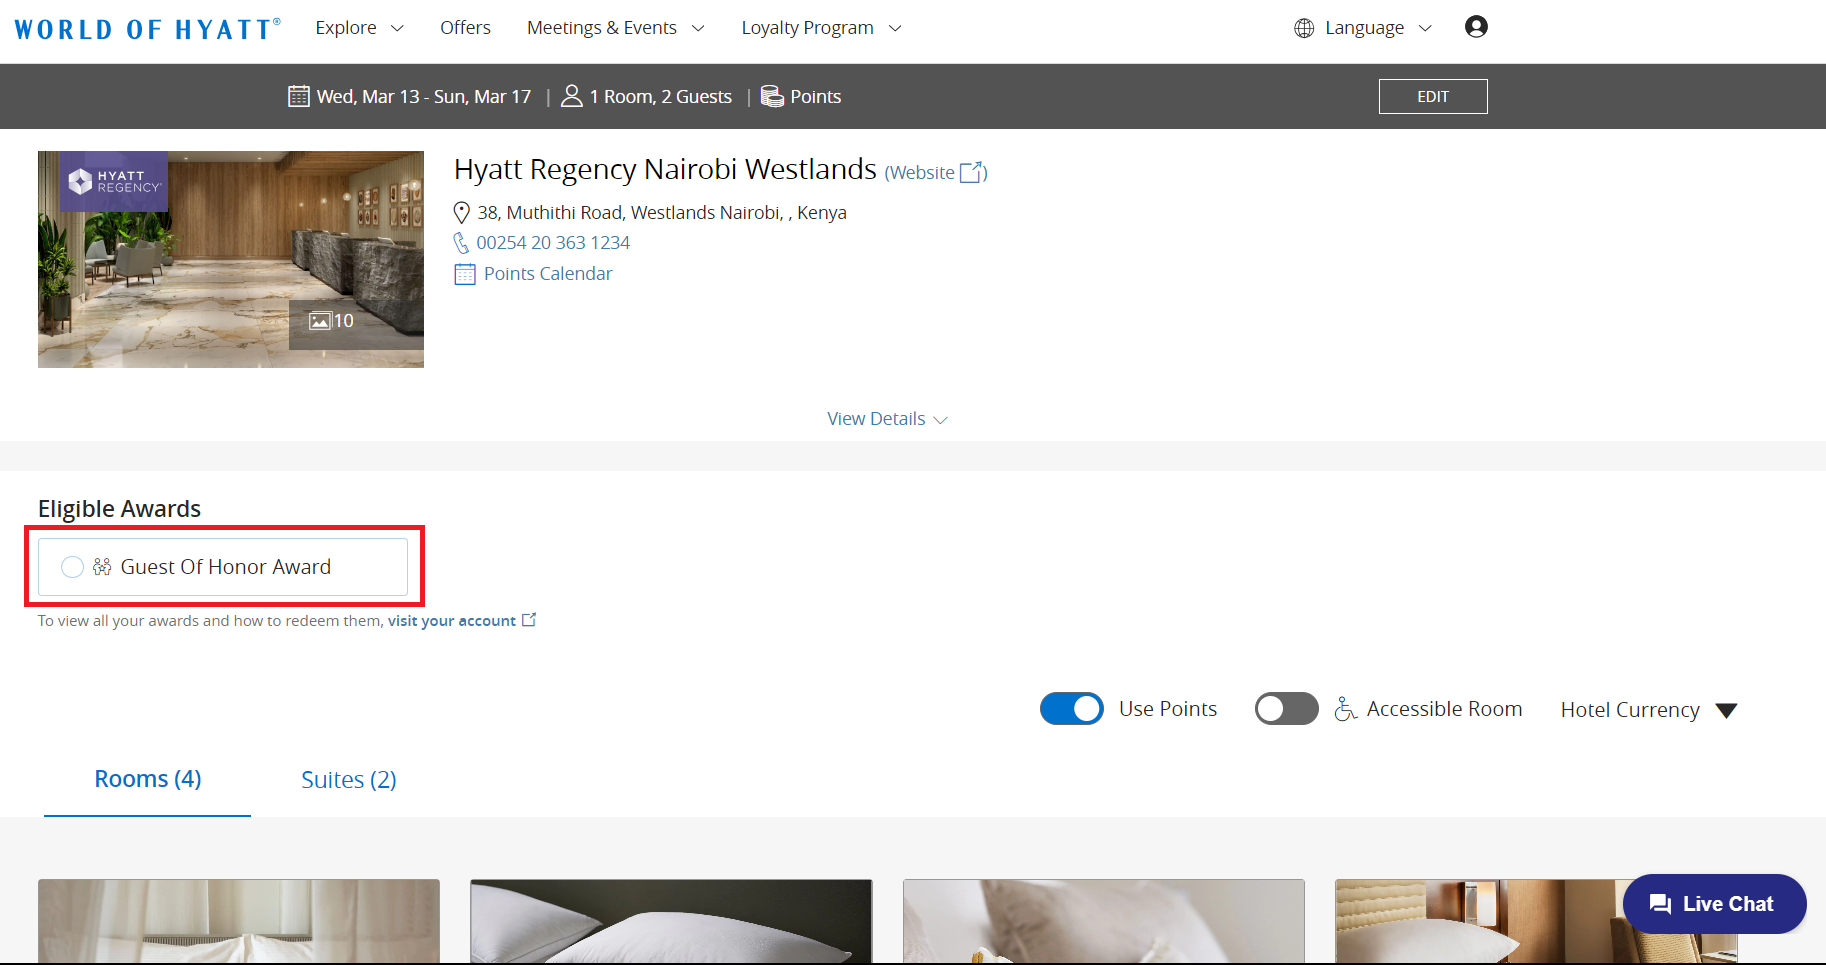Screen dimensions: 1826x965
Task: Click the external link icon after visit your account
Action: pyautogui.click(x=529, y=620)
